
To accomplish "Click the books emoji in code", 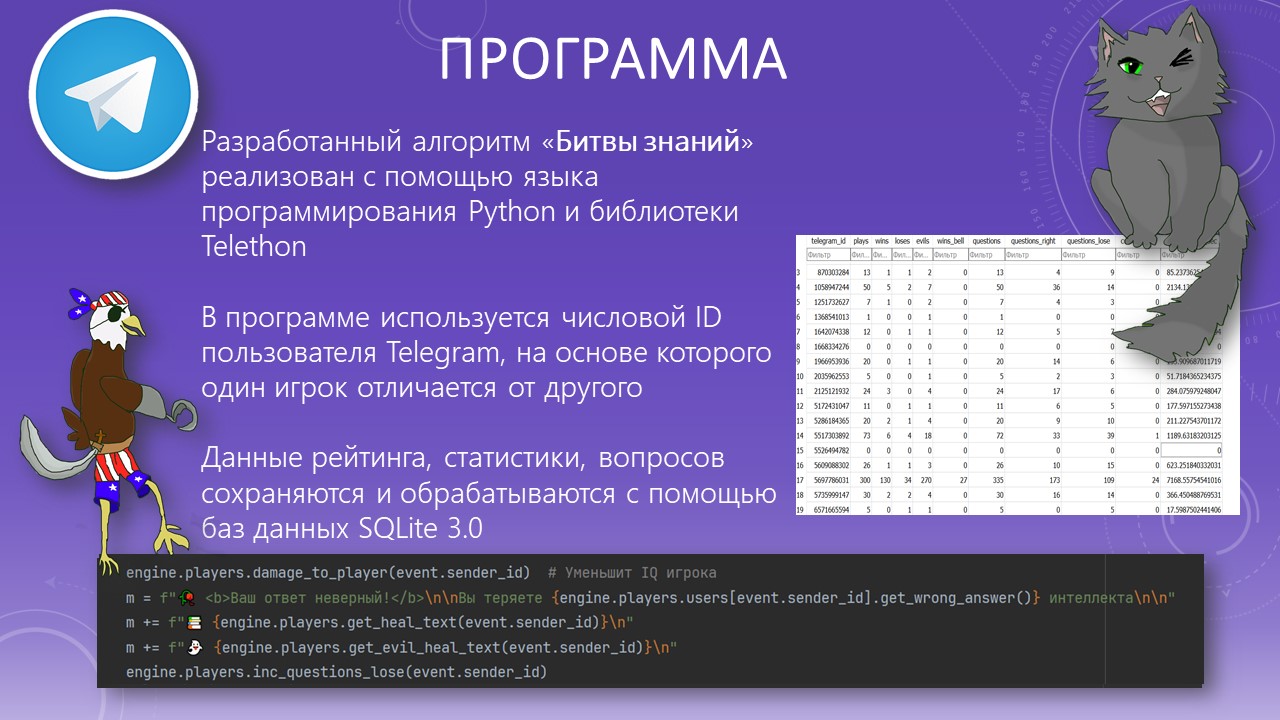I will (194, 624).
